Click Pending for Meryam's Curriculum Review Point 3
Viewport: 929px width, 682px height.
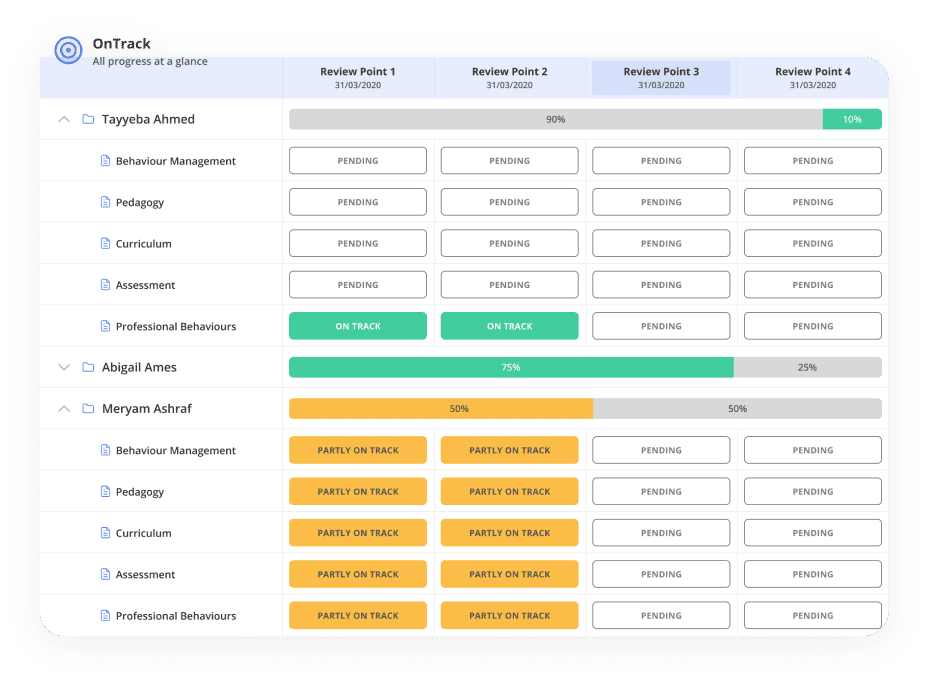pyautogui.click(x=661, y=533)
